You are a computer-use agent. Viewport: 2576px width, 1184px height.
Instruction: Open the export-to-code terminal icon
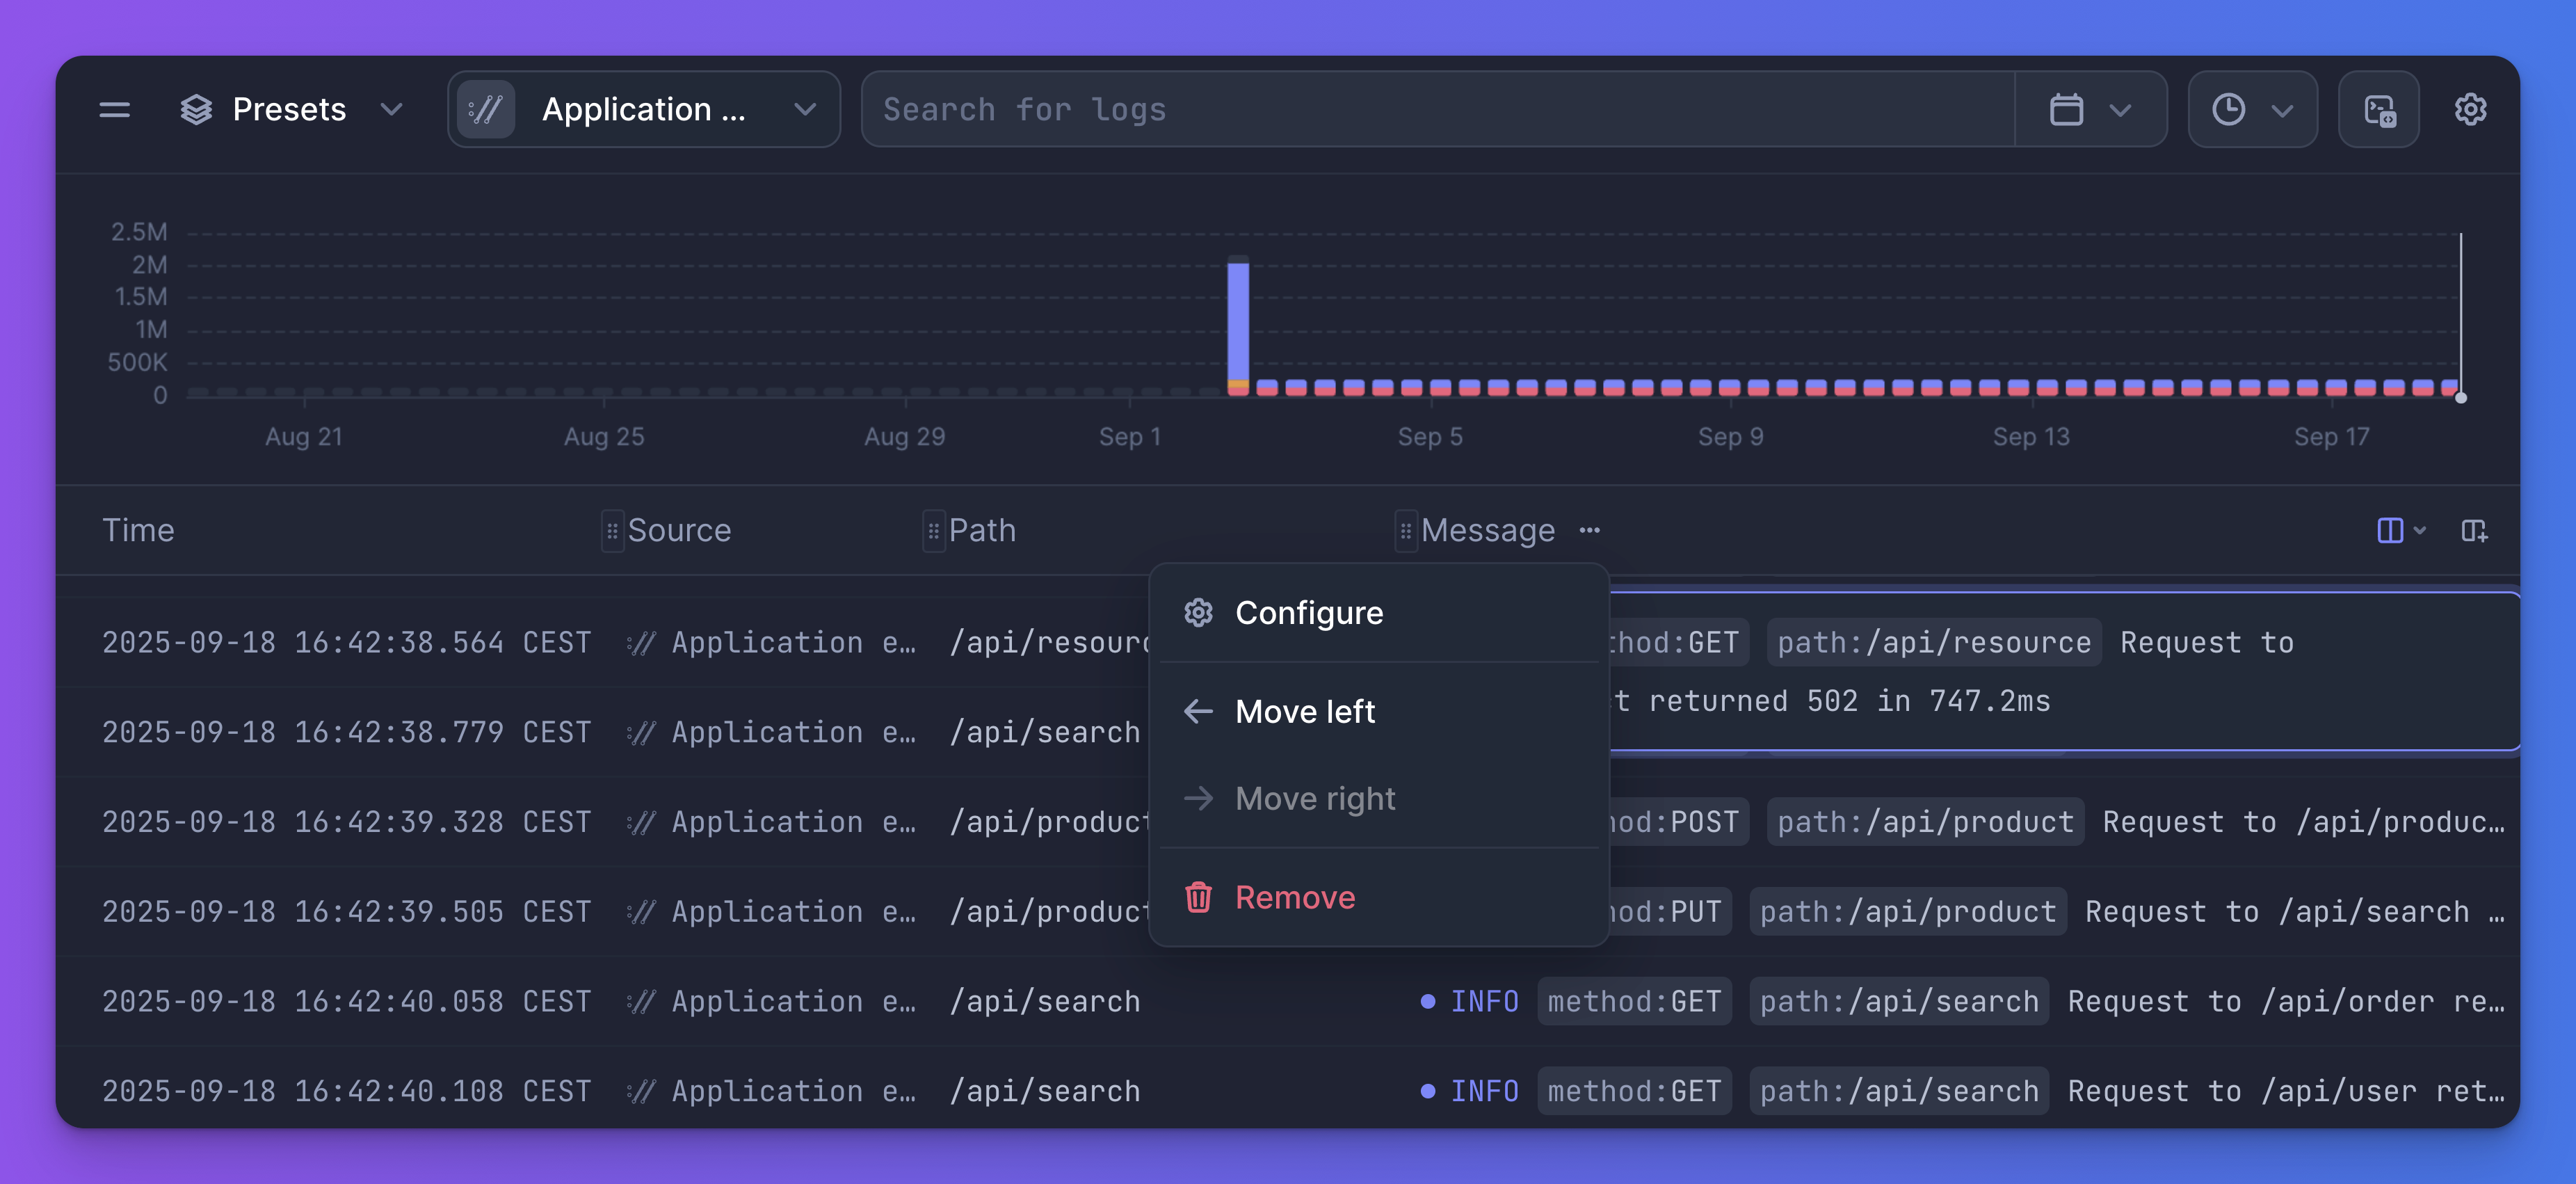click(2378, 110)
